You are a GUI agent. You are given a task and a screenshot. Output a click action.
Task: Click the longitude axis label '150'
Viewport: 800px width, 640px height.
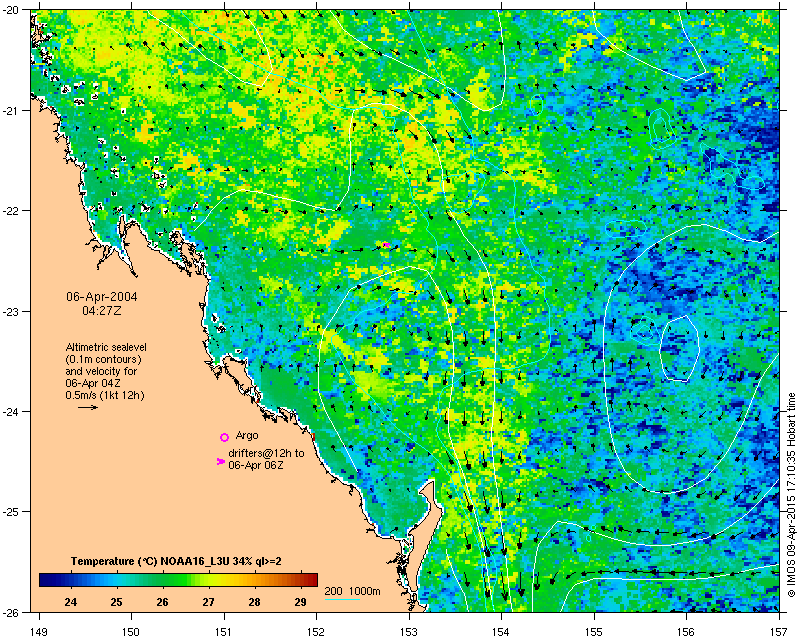(132, 632)
